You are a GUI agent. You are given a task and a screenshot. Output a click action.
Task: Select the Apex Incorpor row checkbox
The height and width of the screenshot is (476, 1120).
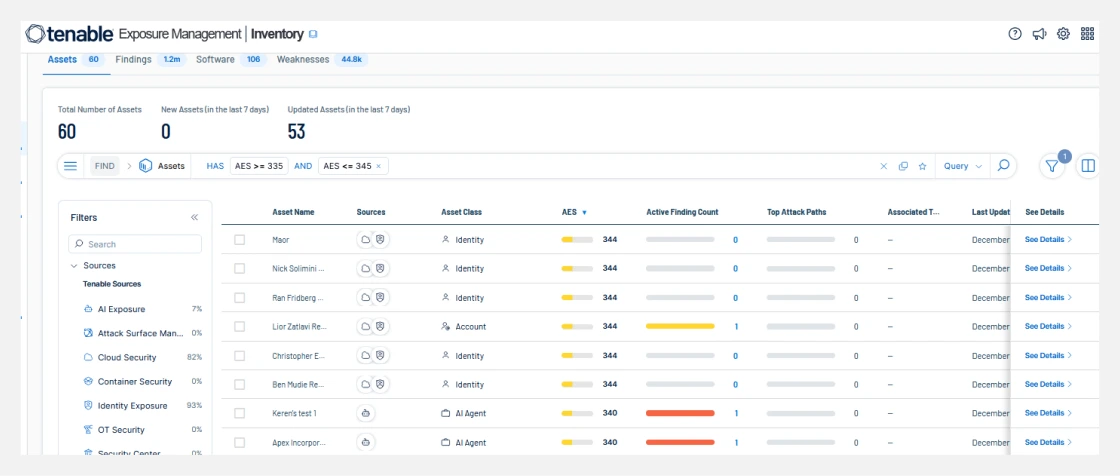(239, 442)
